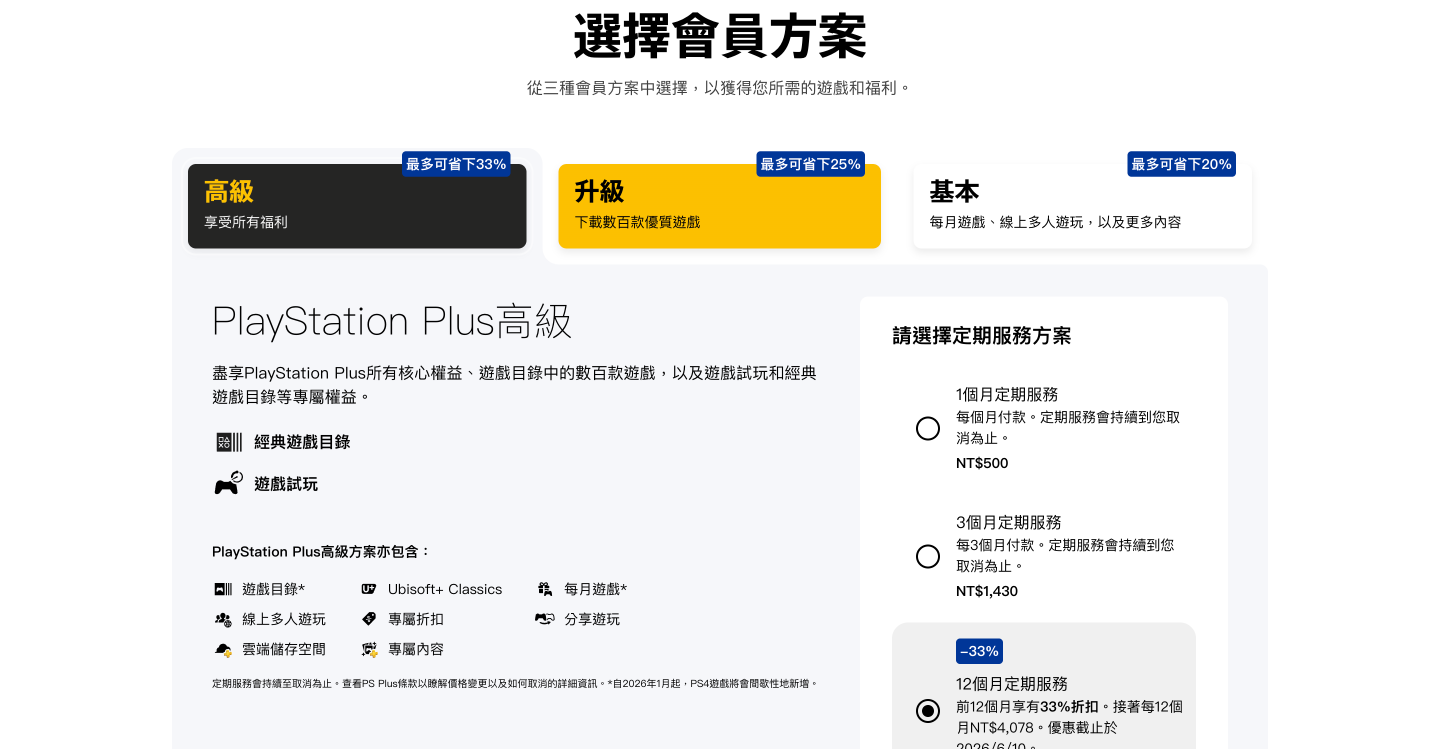Click the 最多可省下33% badge

pos(456,164)
